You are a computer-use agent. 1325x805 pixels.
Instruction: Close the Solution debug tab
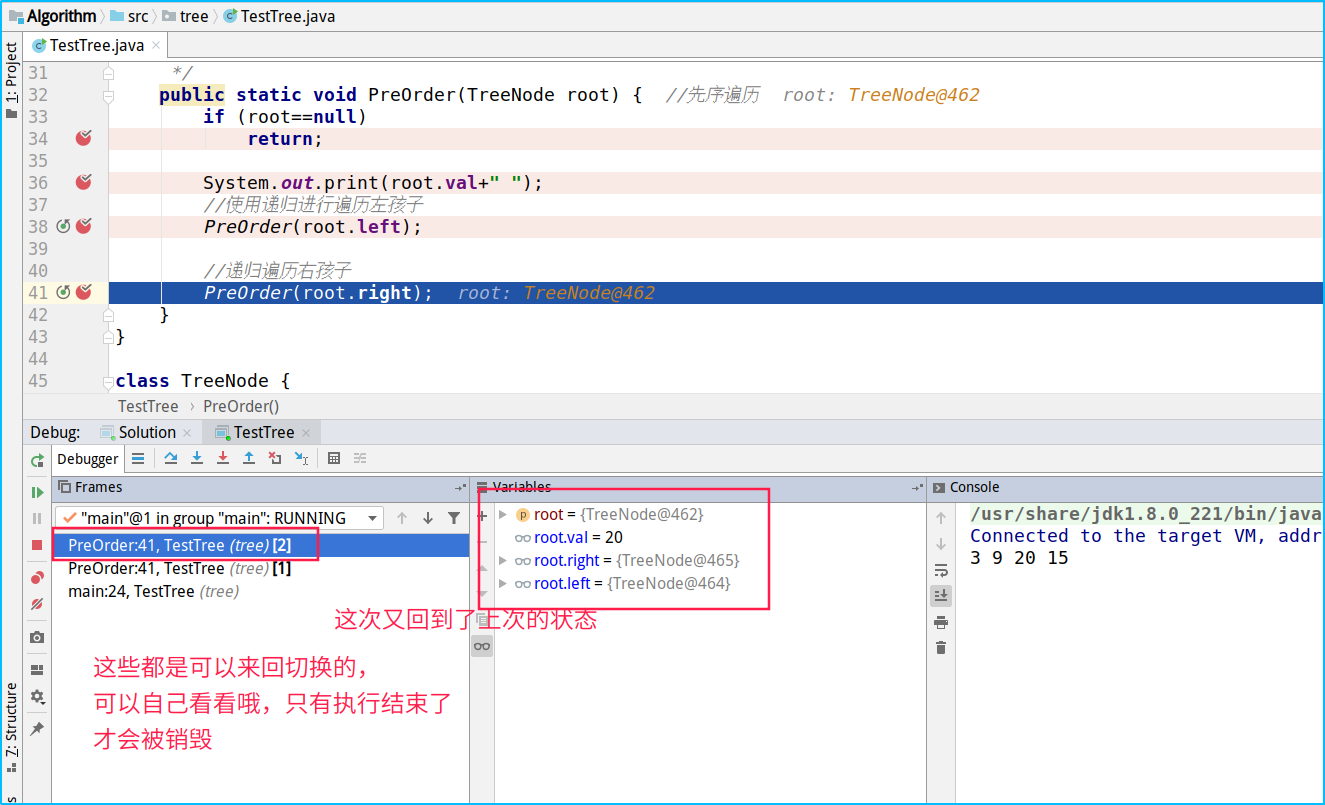(187, 433)
